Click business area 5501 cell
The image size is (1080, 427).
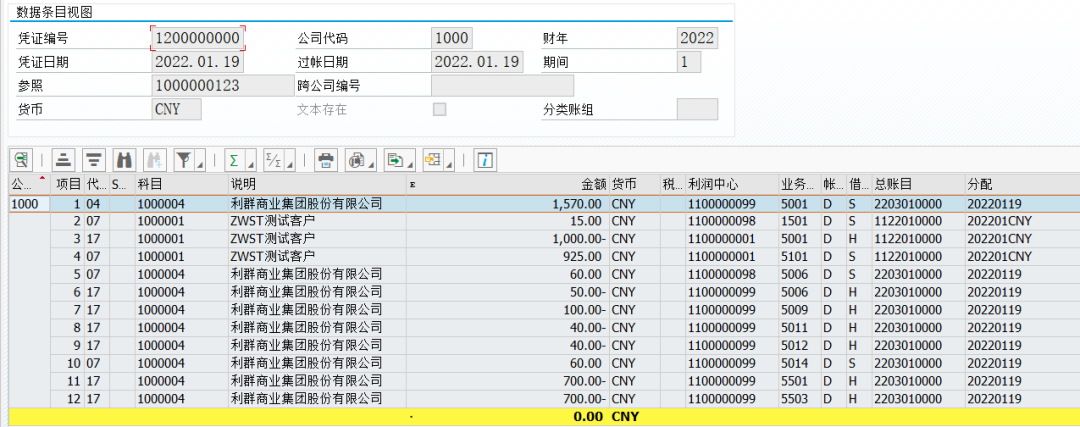pos(800,381)
